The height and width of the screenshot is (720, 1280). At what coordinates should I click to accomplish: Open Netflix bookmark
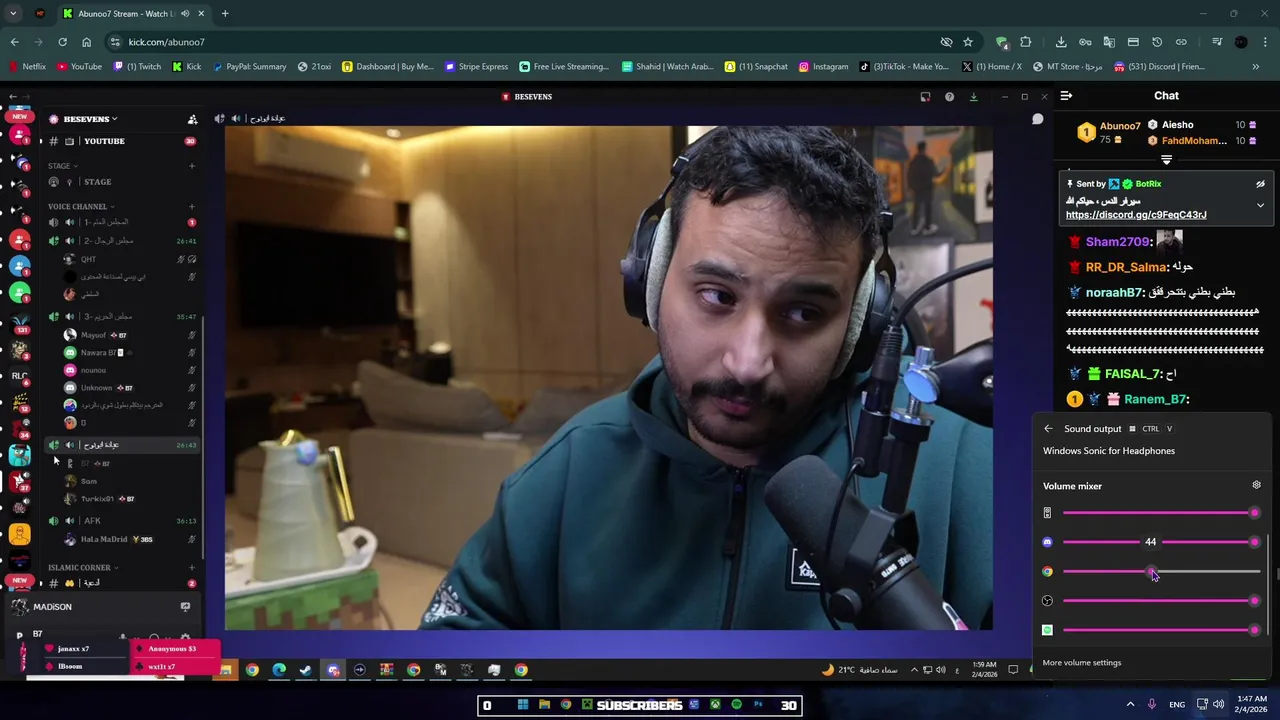point(27,67)
